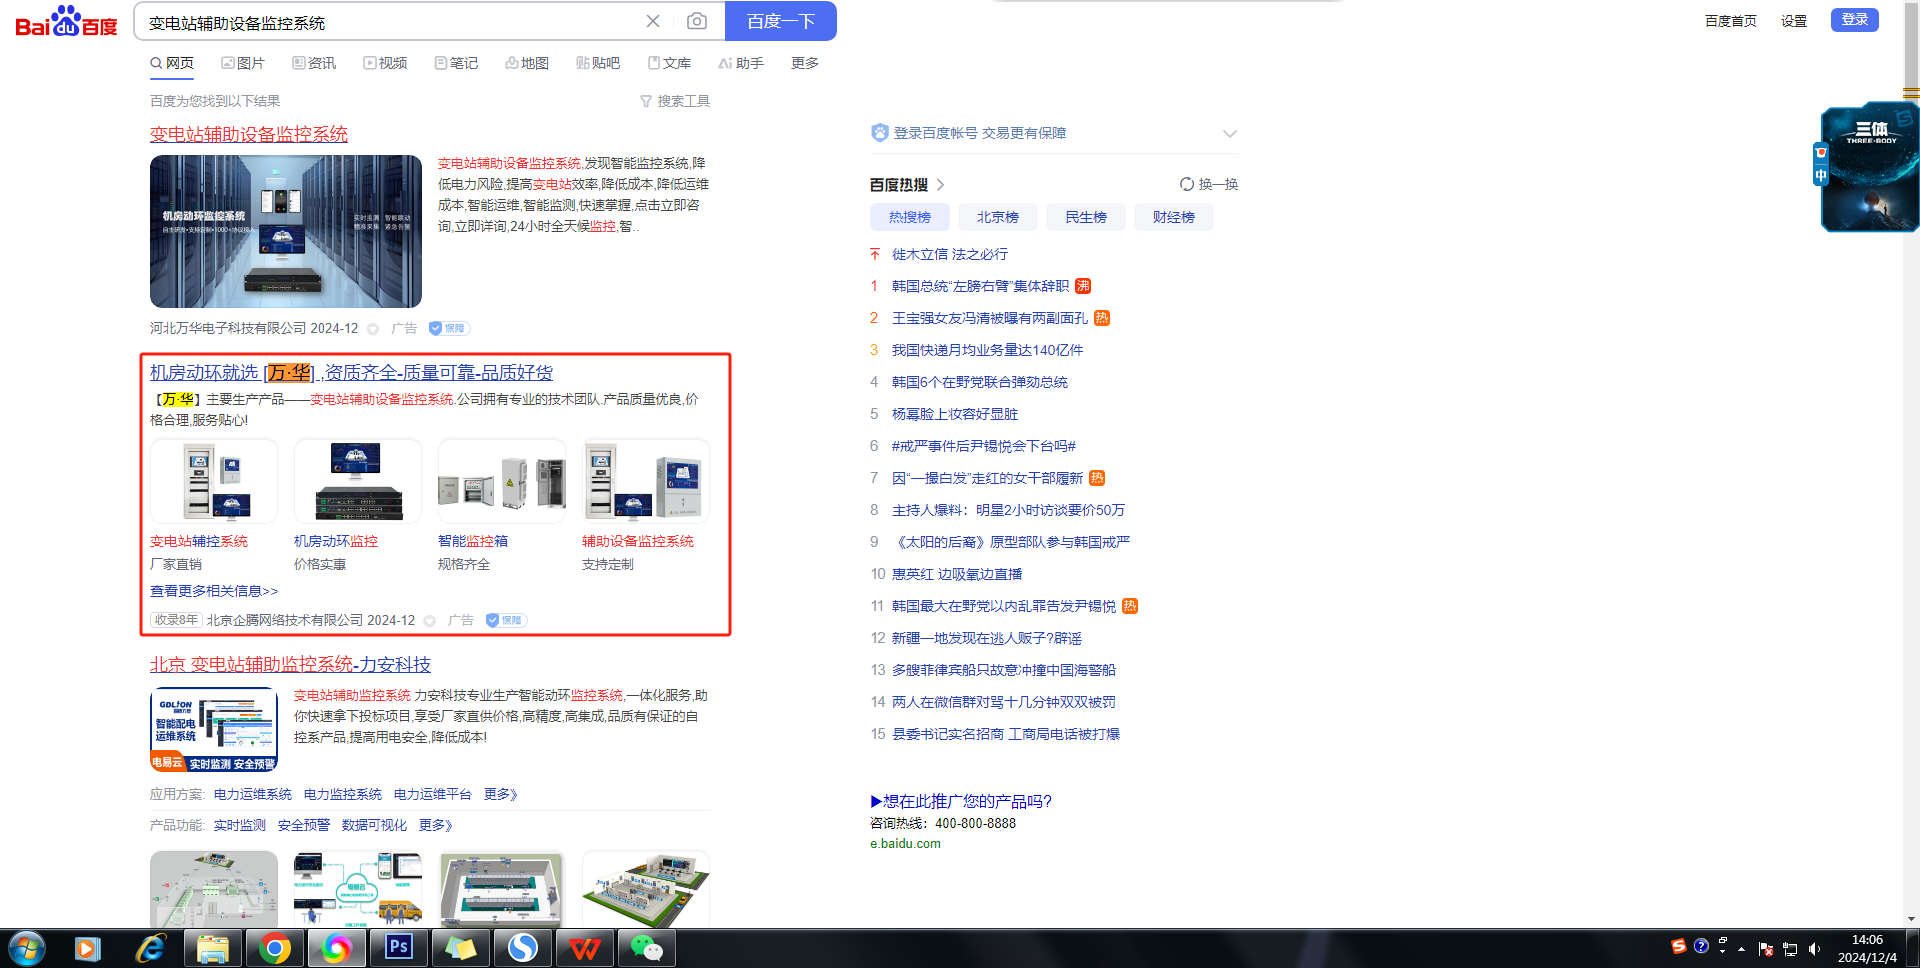
Task: Select the 财经榜 tab
Action: (x=1174, y=217)
